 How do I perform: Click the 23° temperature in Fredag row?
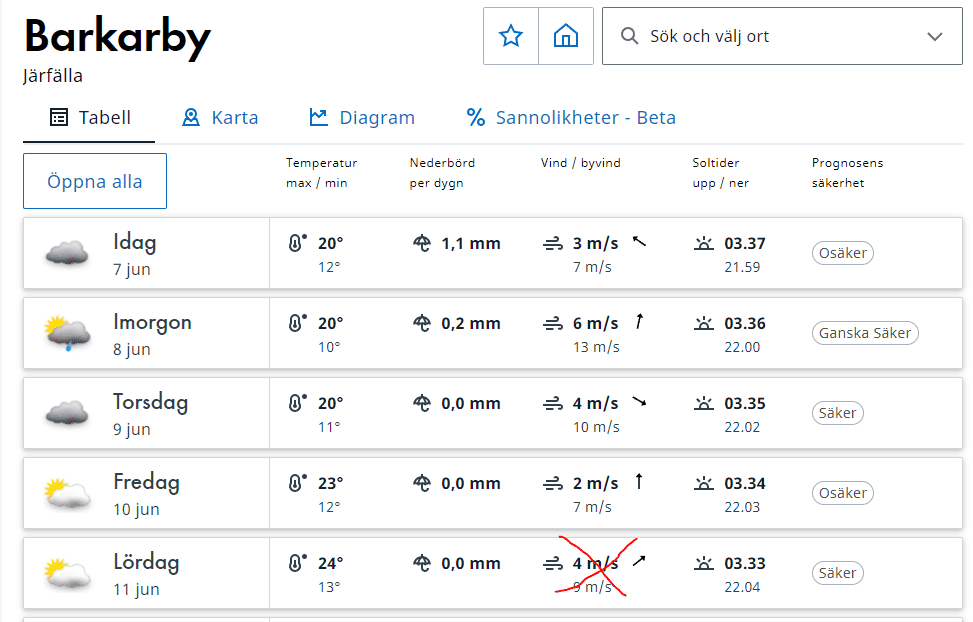[331, 484]
